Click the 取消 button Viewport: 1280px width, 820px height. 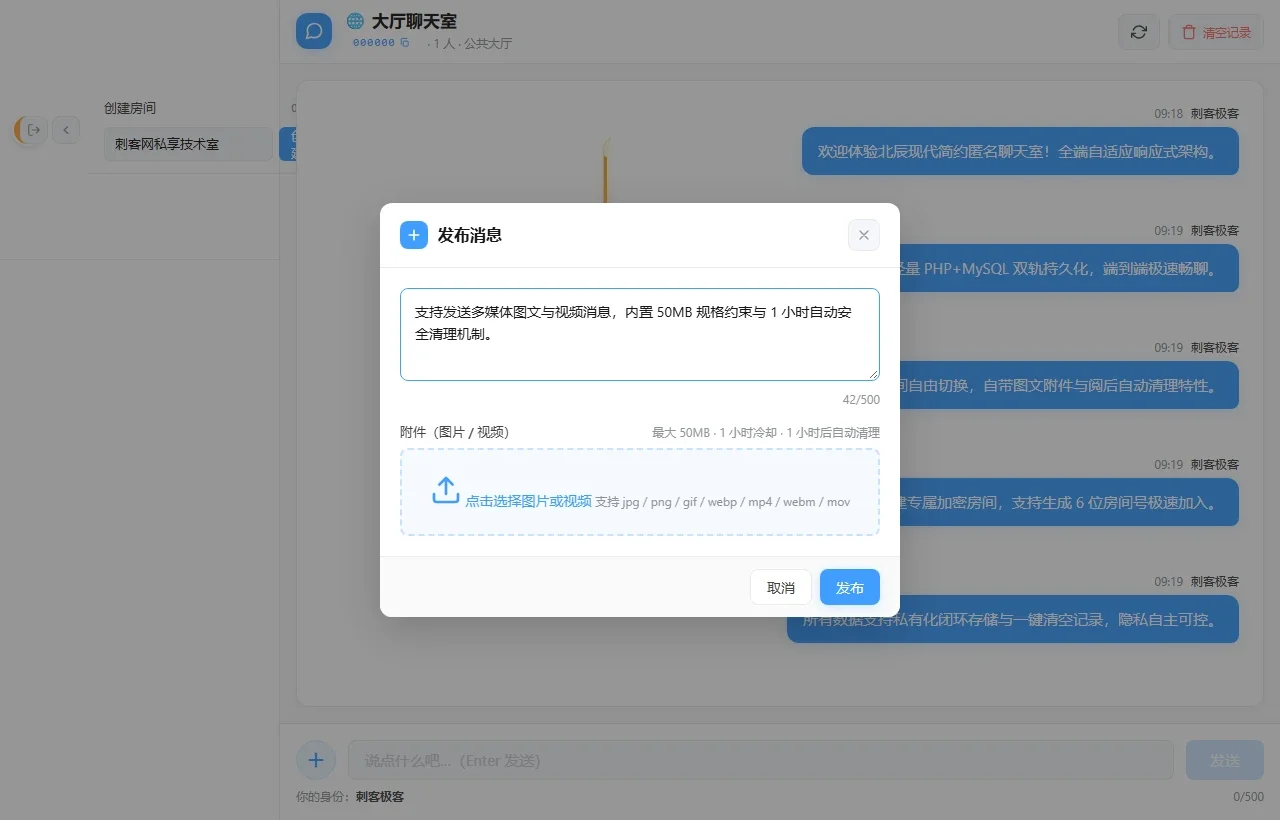[781, 587]
